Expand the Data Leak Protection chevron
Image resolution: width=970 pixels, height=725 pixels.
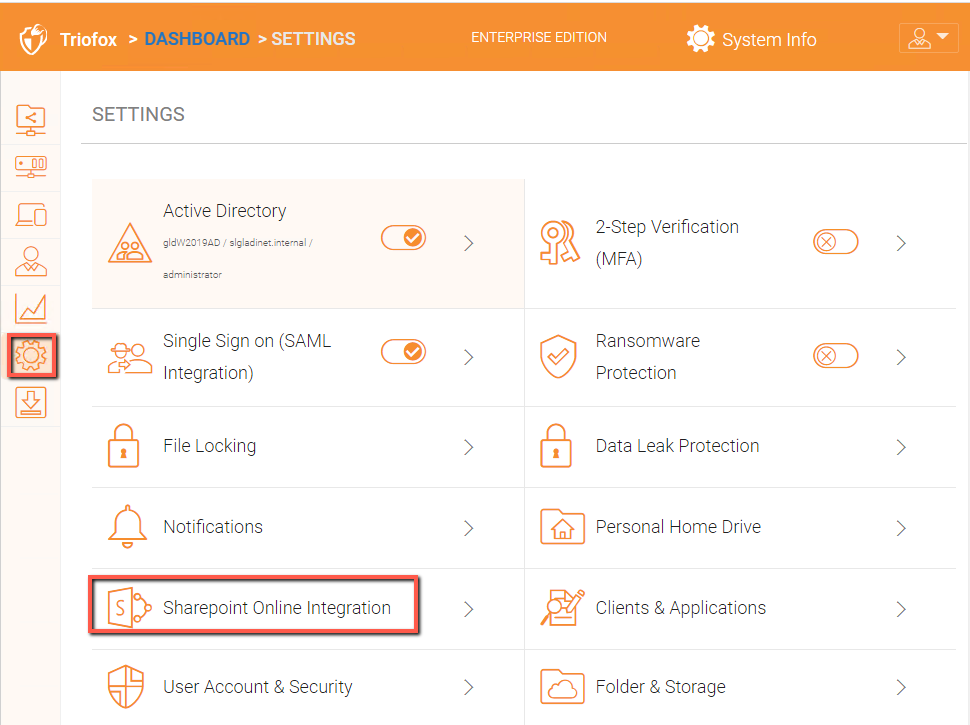tap(901, 447)
